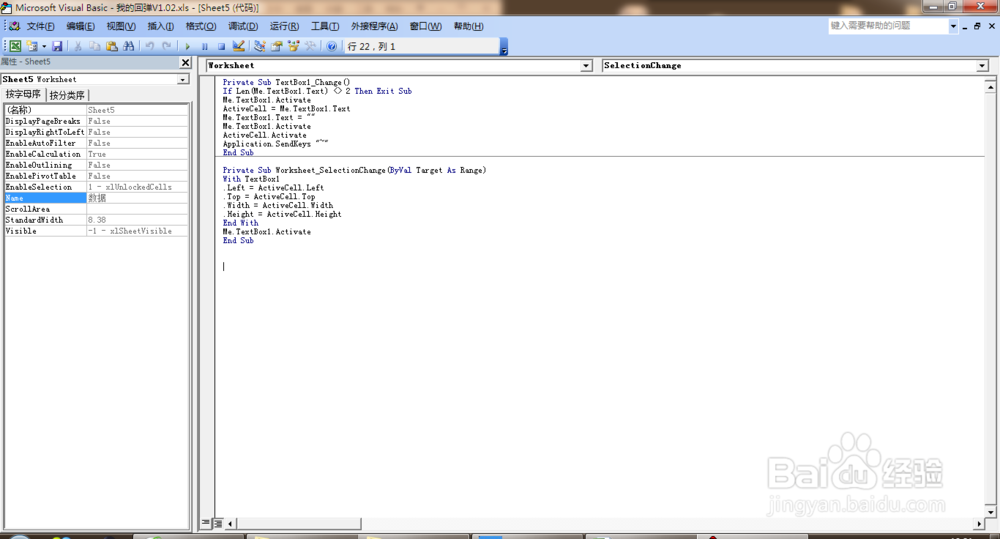Select the EnablePivotTable property
This screenshot has width=1000, height=539.
[x=96, y=176]
